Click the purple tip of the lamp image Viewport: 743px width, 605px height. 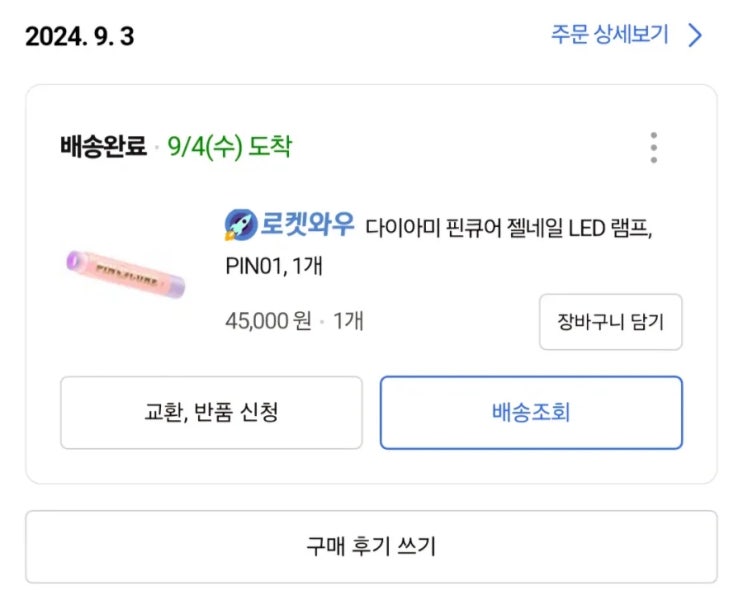tap(74, 261)
